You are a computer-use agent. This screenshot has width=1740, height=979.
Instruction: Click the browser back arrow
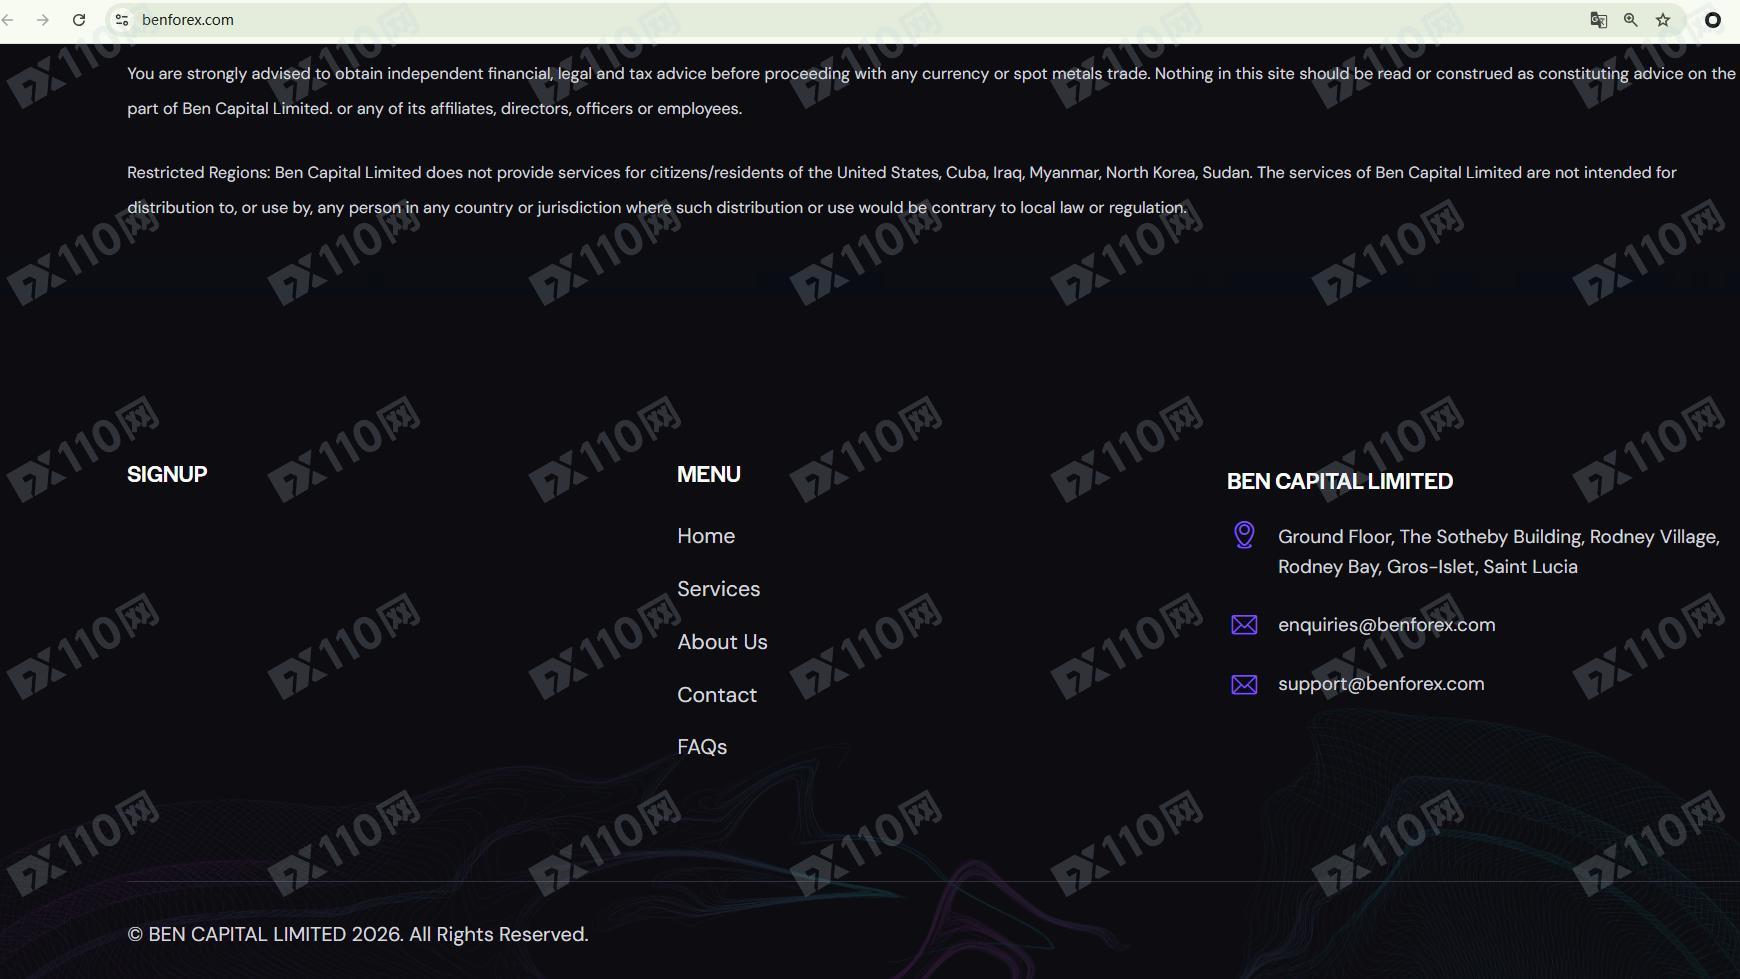click(8, 20)
